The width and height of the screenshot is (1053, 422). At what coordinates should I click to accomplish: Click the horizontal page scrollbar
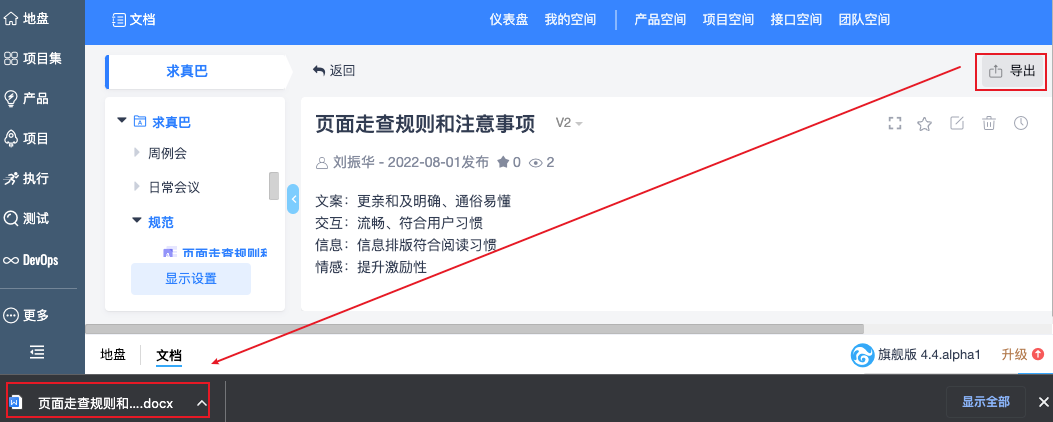(x=474, y=329)
